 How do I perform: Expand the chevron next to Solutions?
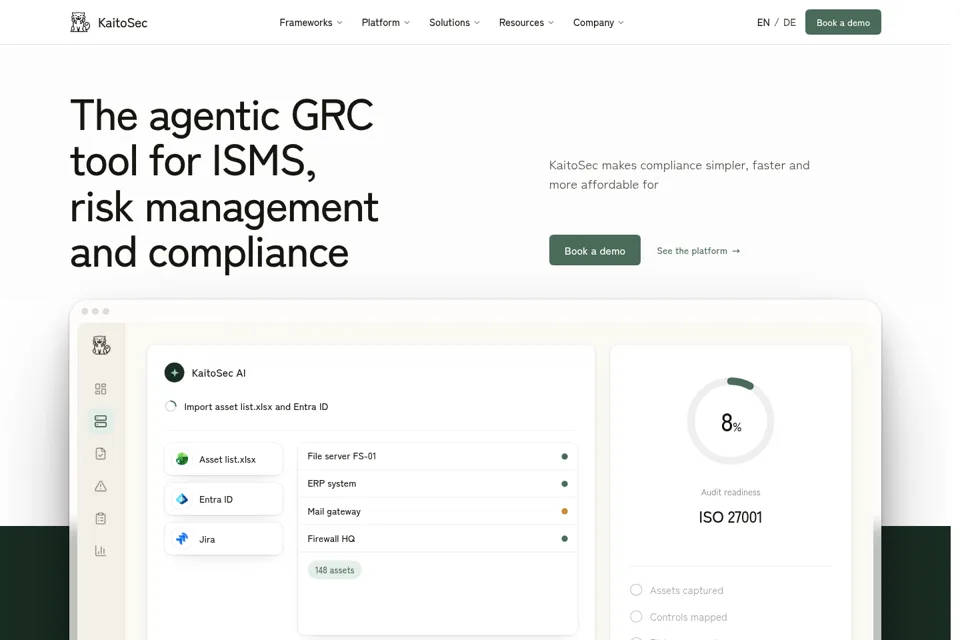point(477,23)
